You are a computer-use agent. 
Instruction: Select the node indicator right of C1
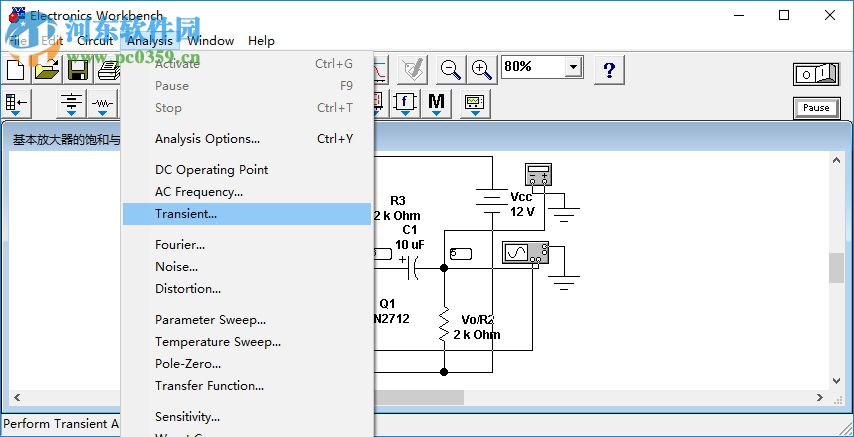461,254
